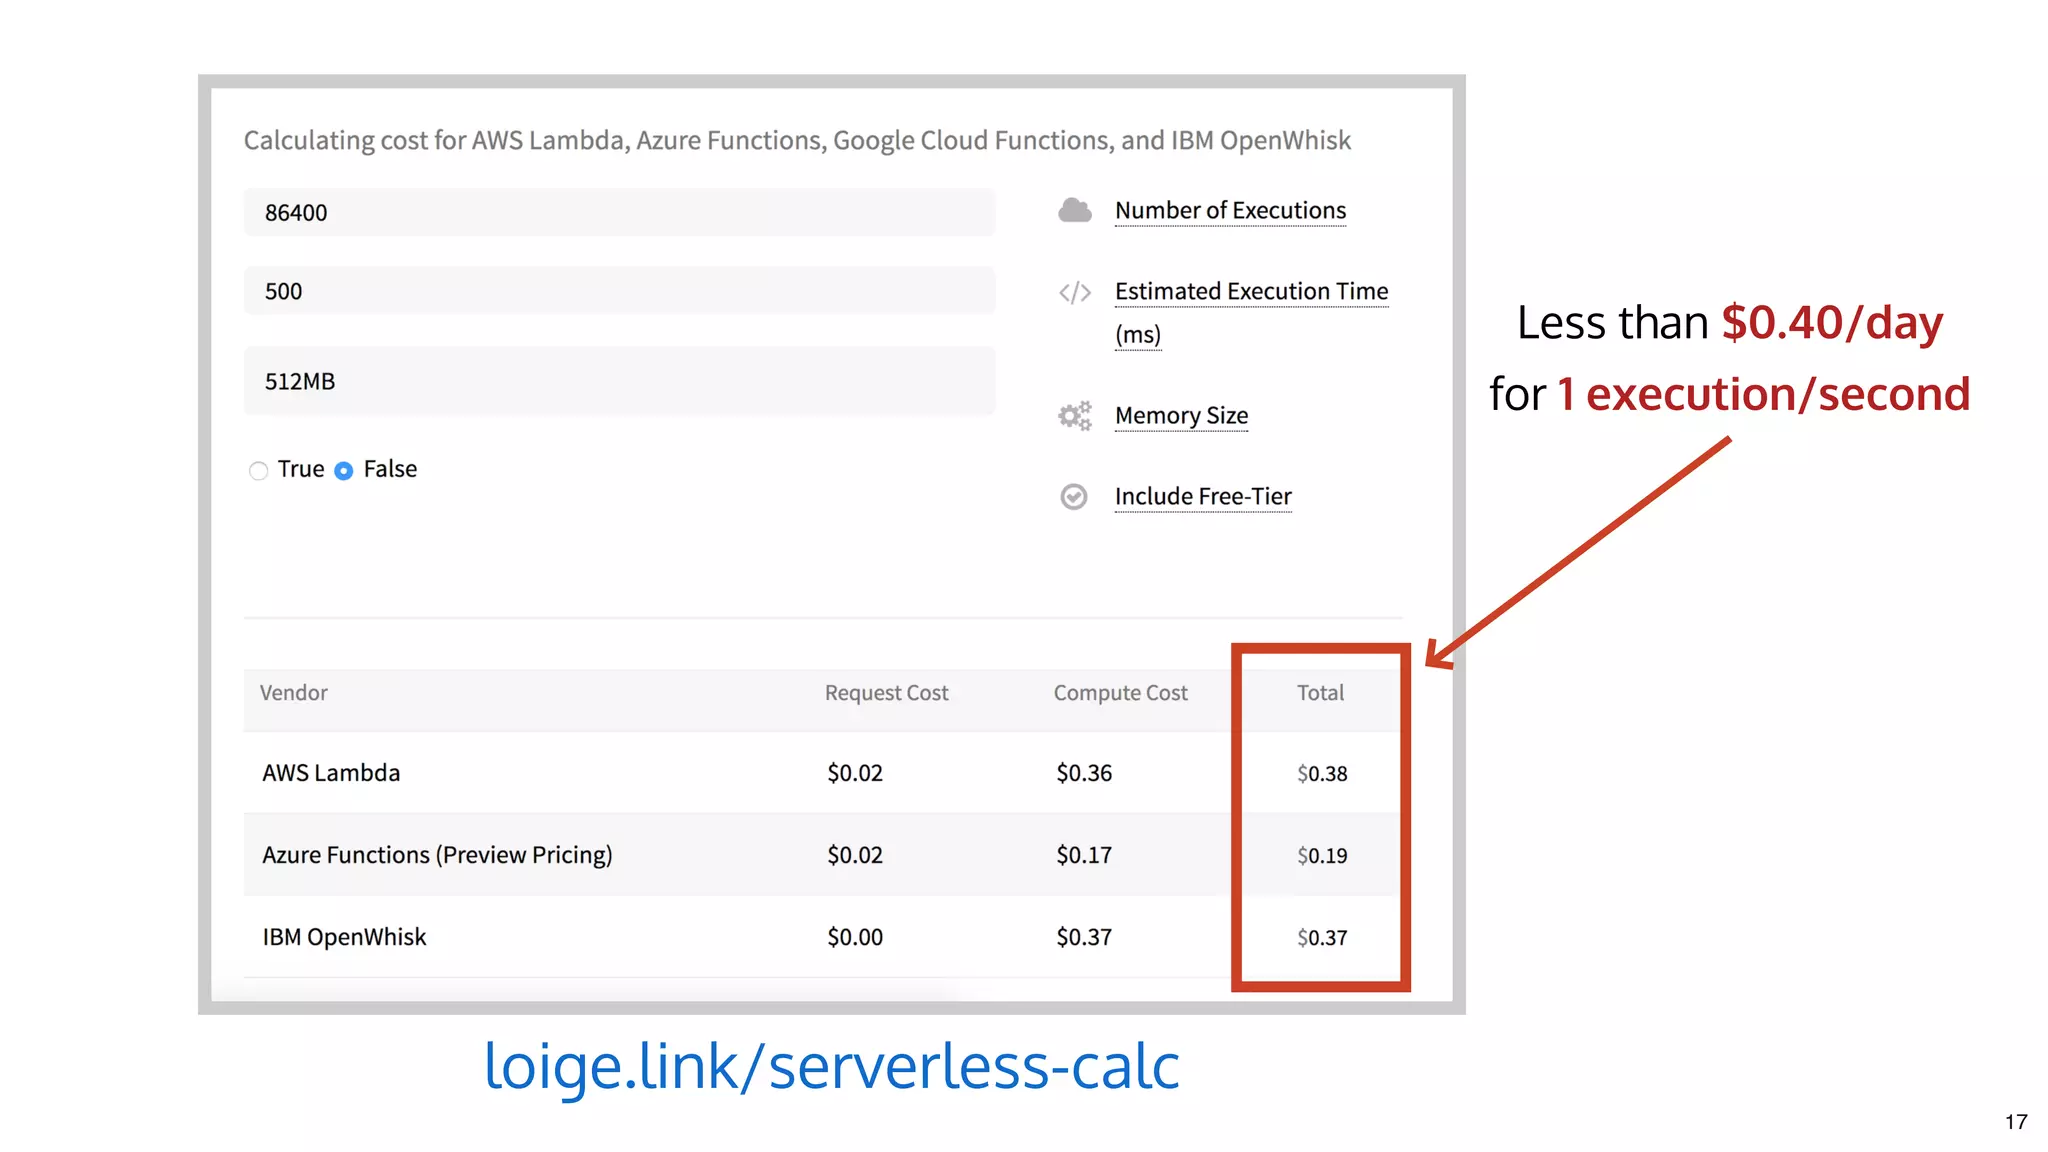Click AWS Lambda total $0.38
The width and height of the screenshot is (2048, 1152).
pyautogui.click(x=1322, y=773)
